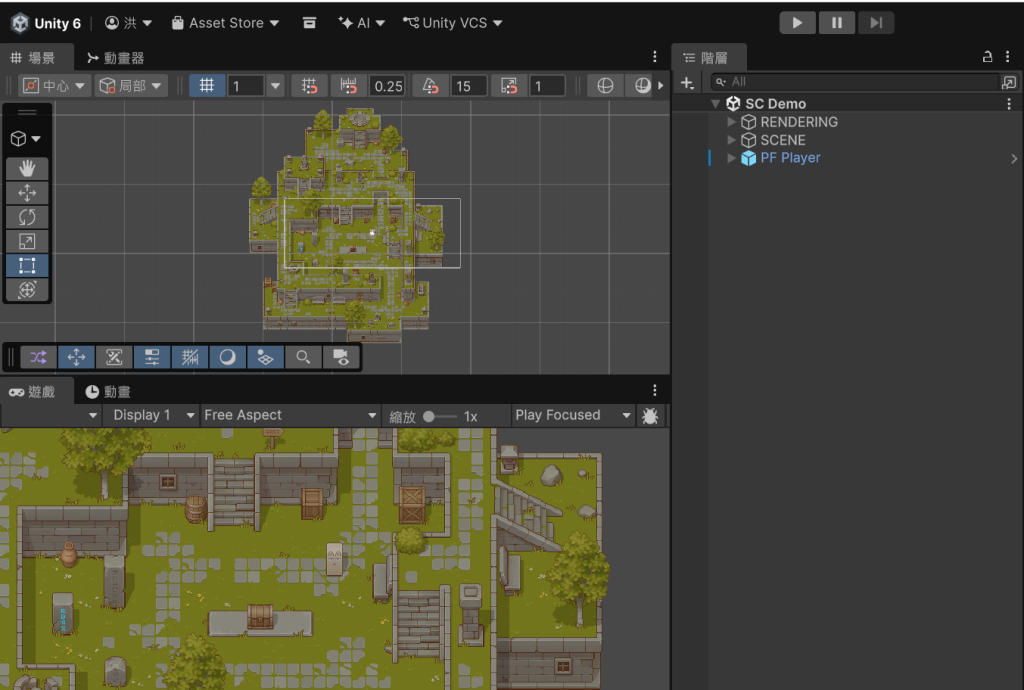1024x690 pixels.
Task: Open SC Demo scene options dots
Action: click(1009, 104)
